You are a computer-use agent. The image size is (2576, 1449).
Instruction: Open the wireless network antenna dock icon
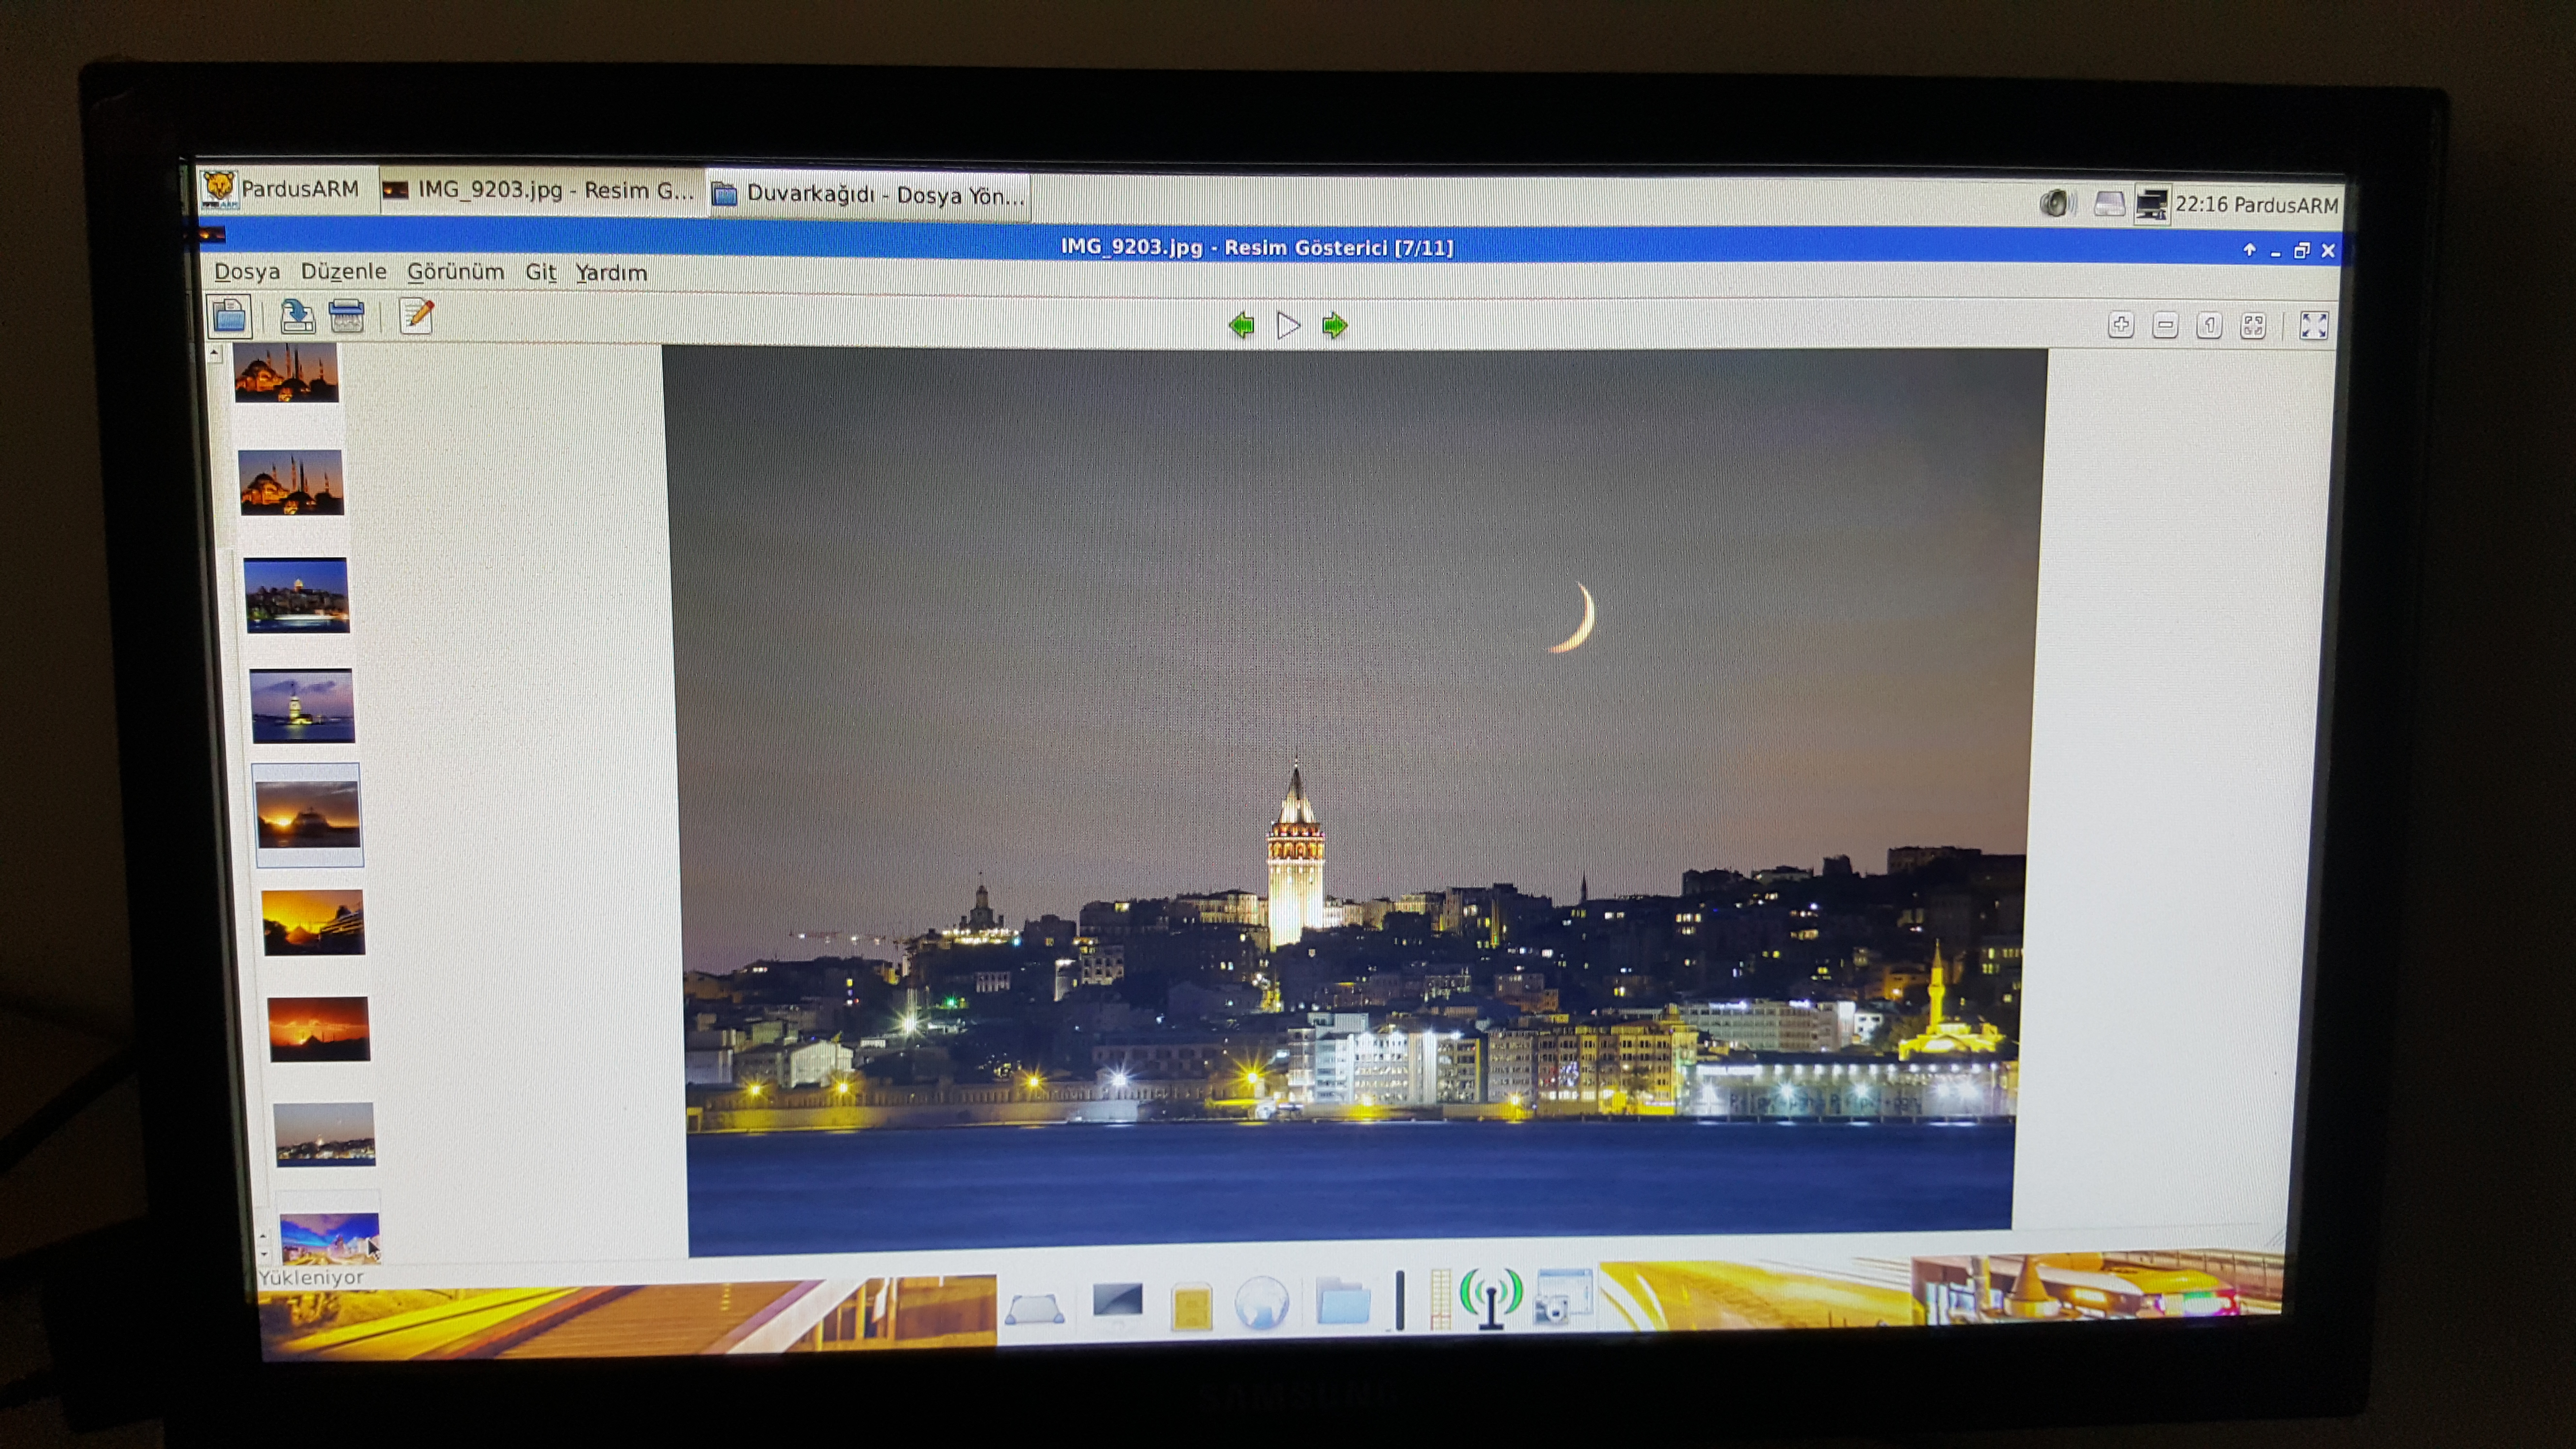click(1491, 1298)
